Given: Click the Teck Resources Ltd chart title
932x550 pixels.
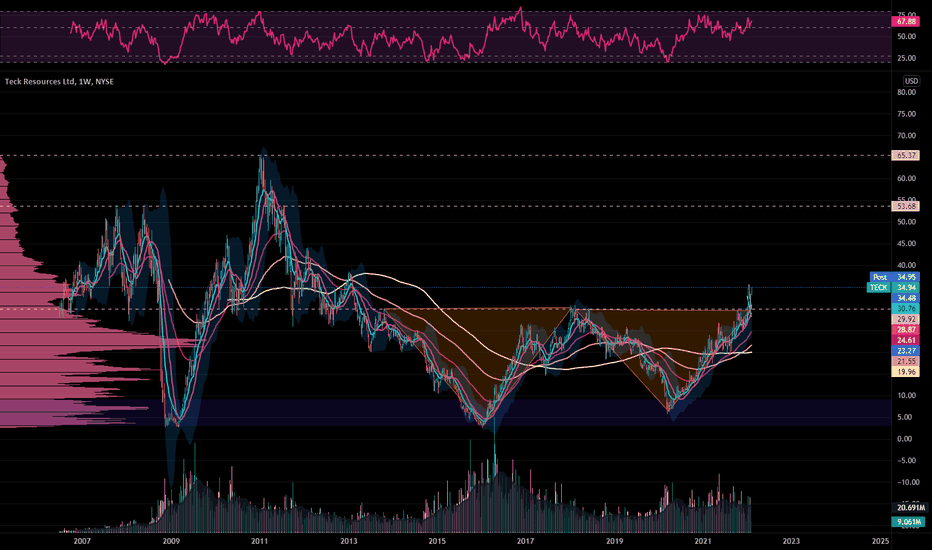Looking at the screenshot, I should [x=59, y=81].
